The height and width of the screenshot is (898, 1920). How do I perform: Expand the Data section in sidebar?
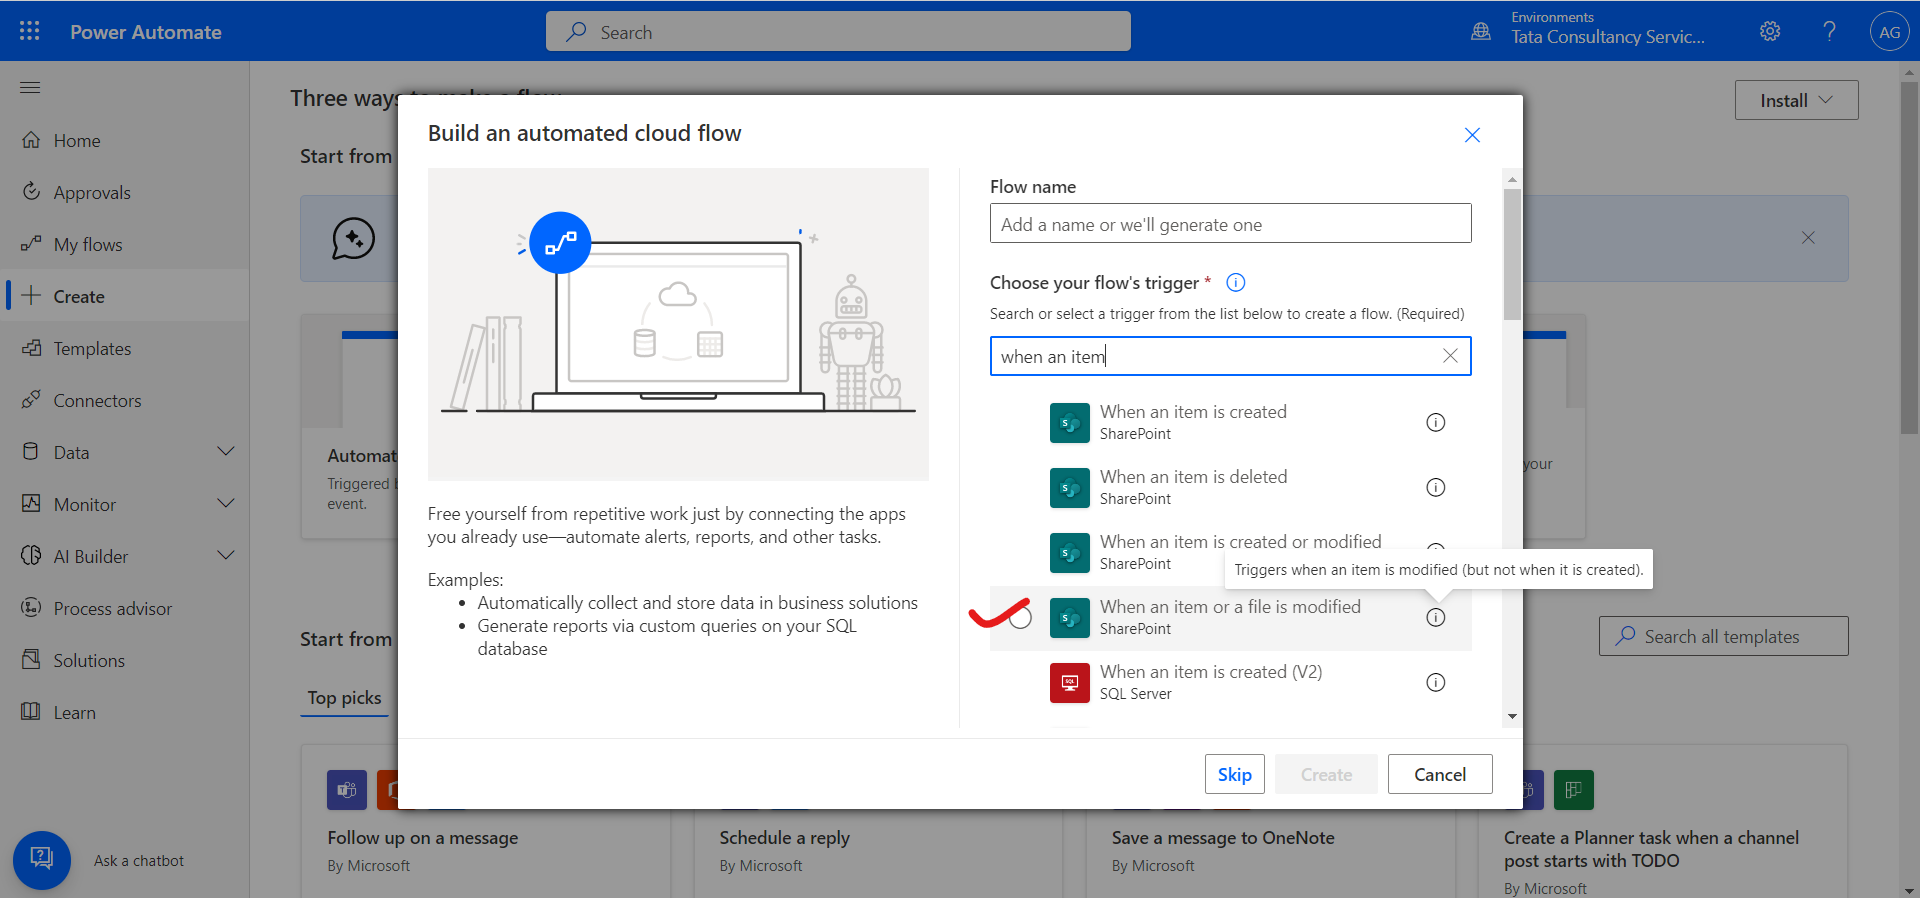(226, 452)
